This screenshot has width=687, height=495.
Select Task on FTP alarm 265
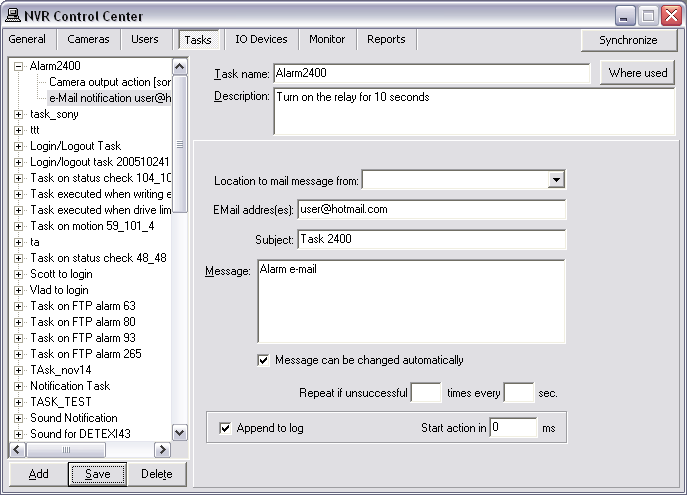(x=85, y=354)
